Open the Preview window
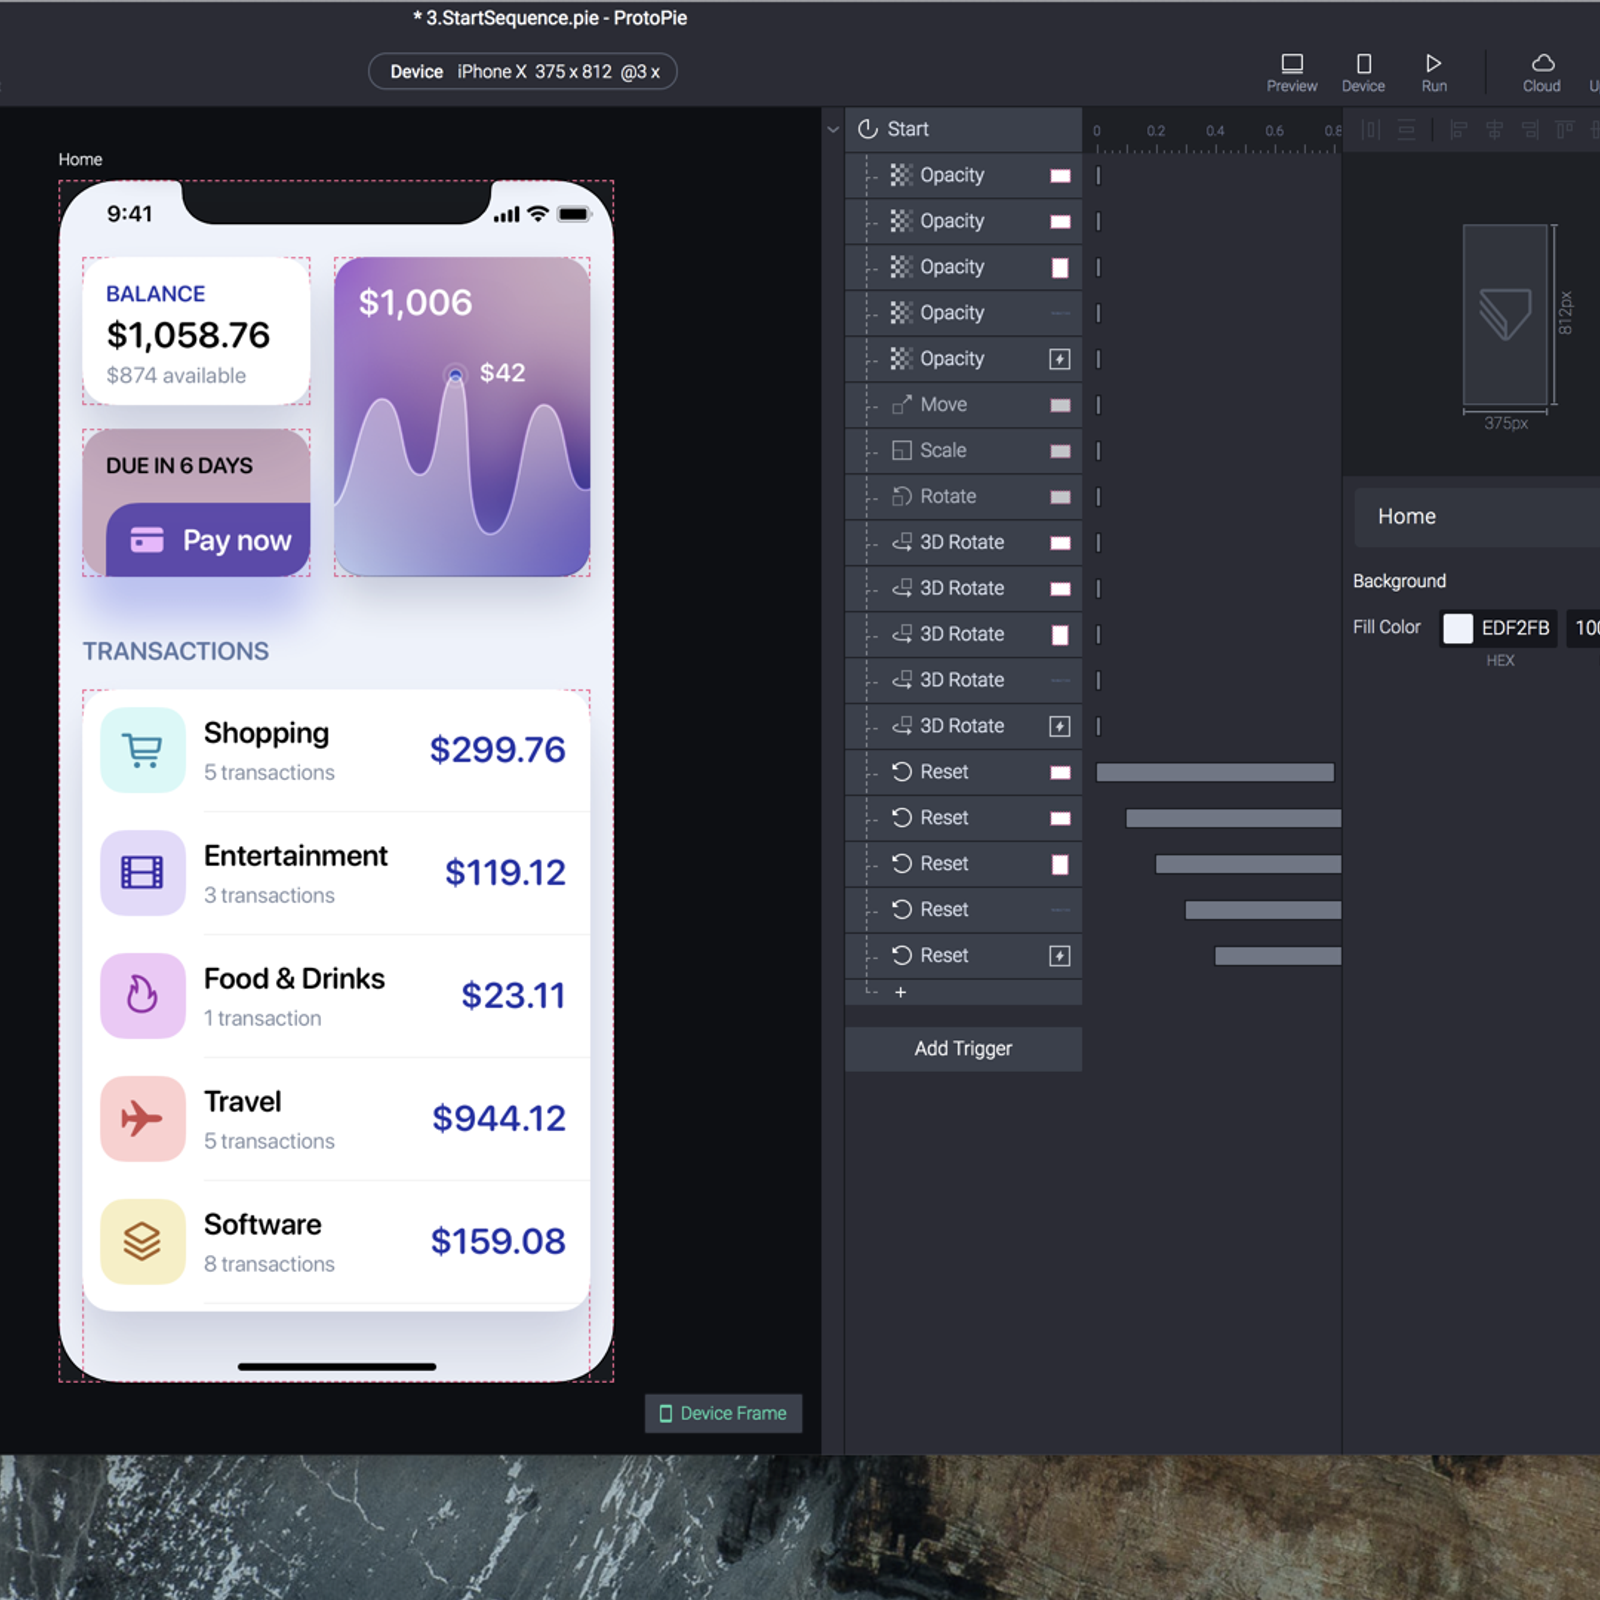The image size is (1600, 1600). coord(1291,72)
